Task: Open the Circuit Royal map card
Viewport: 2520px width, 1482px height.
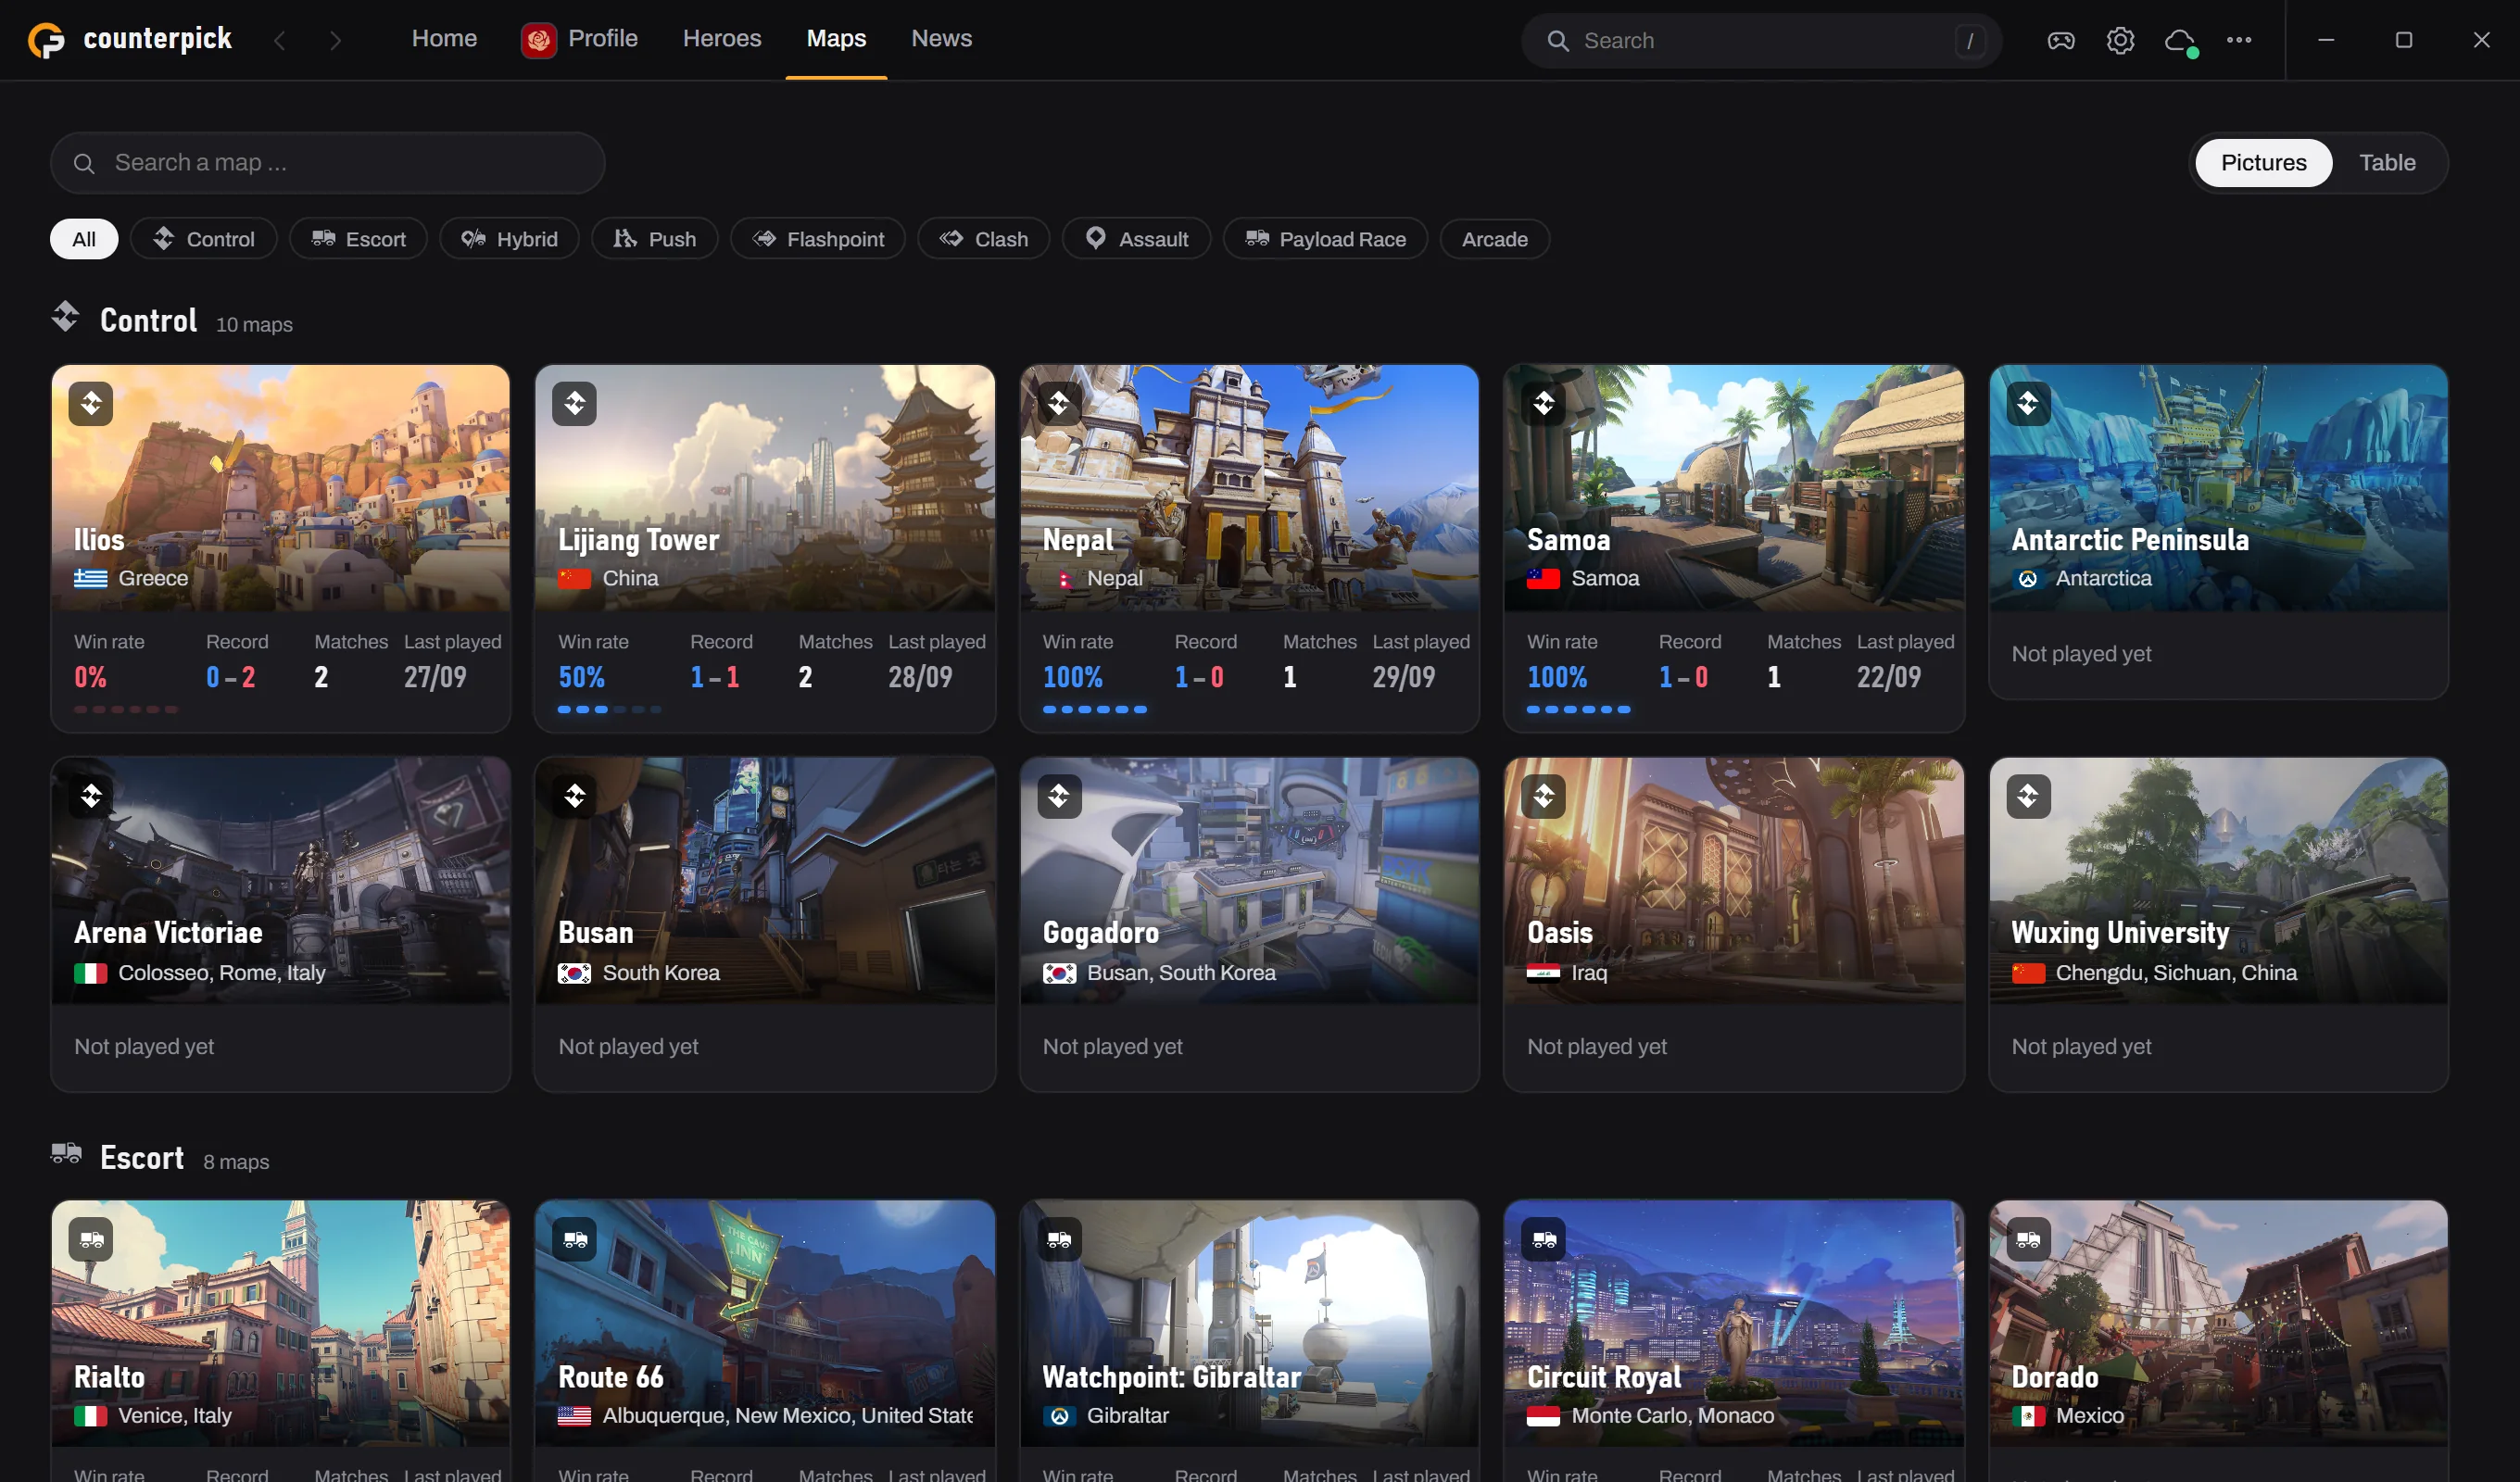Action: click(x=1734, y=1340)
